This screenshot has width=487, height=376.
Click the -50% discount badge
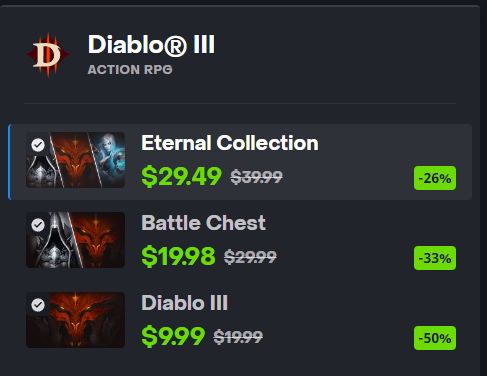click(435, 338)
